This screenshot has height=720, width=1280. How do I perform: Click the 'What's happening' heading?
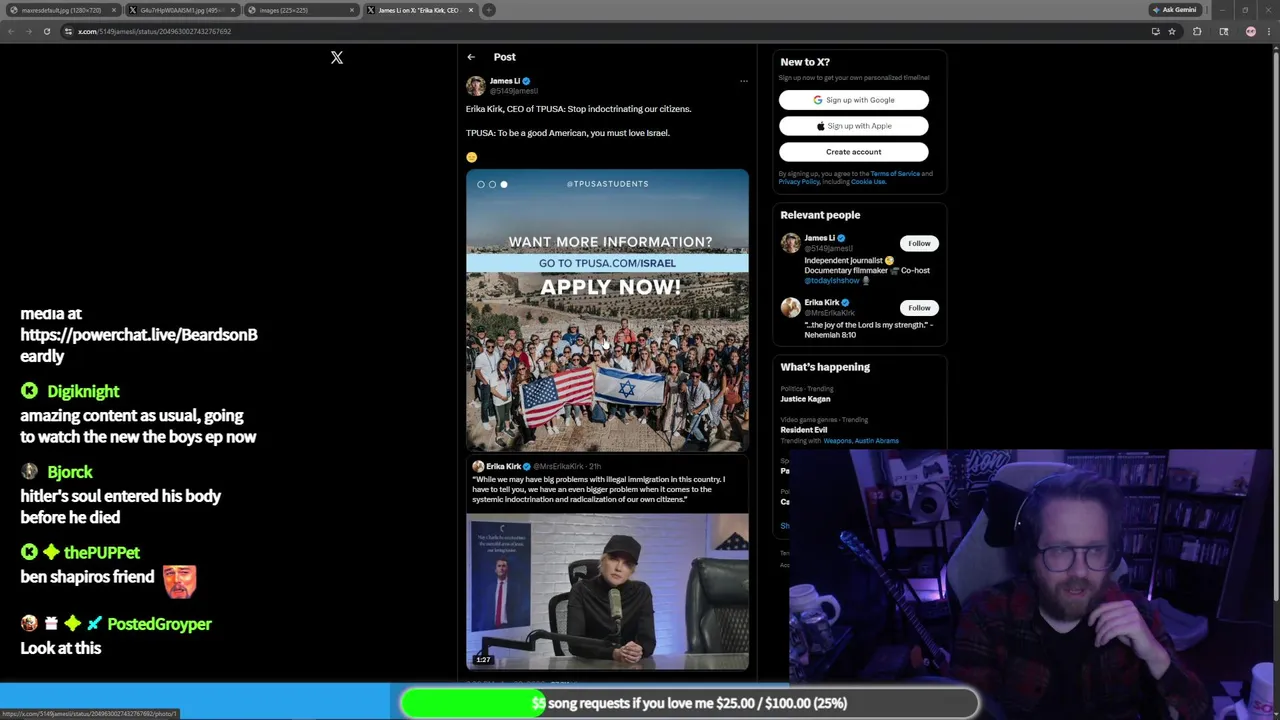pyautogui.click(x=825, y=367)
